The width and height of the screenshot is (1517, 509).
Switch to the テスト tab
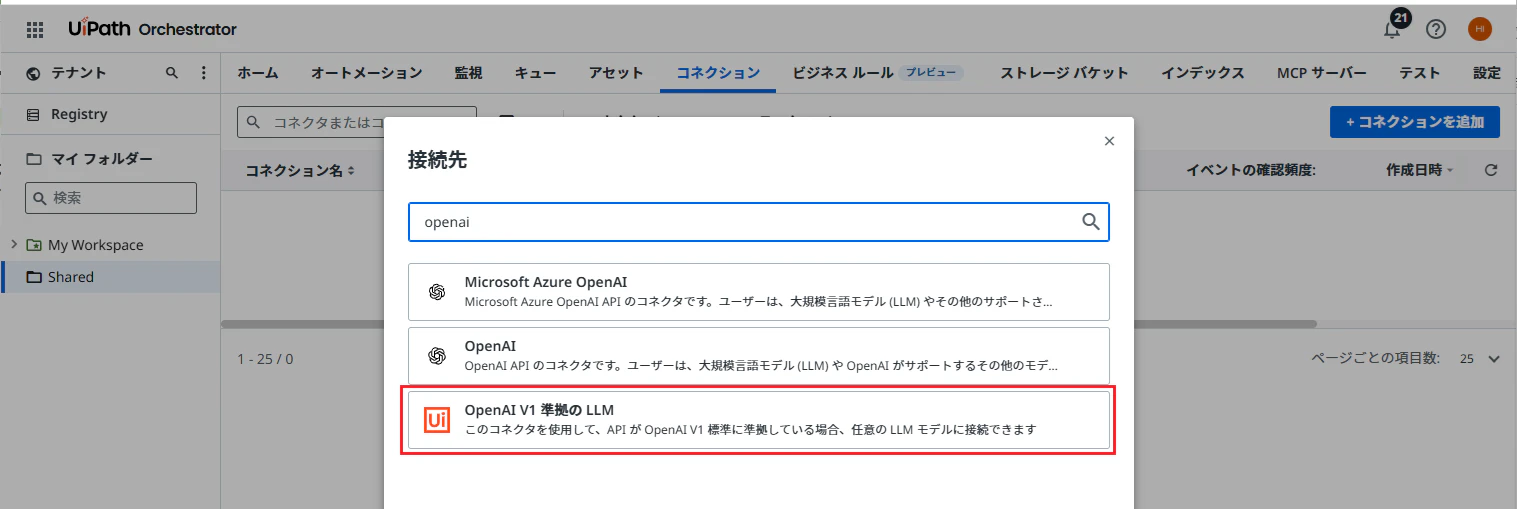pyautogui.click(x=1420, y=73)
